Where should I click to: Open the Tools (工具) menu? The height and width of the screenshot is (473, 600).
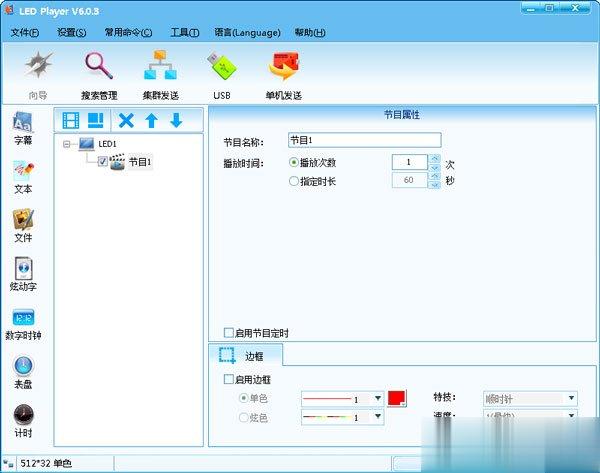[185, 33]
